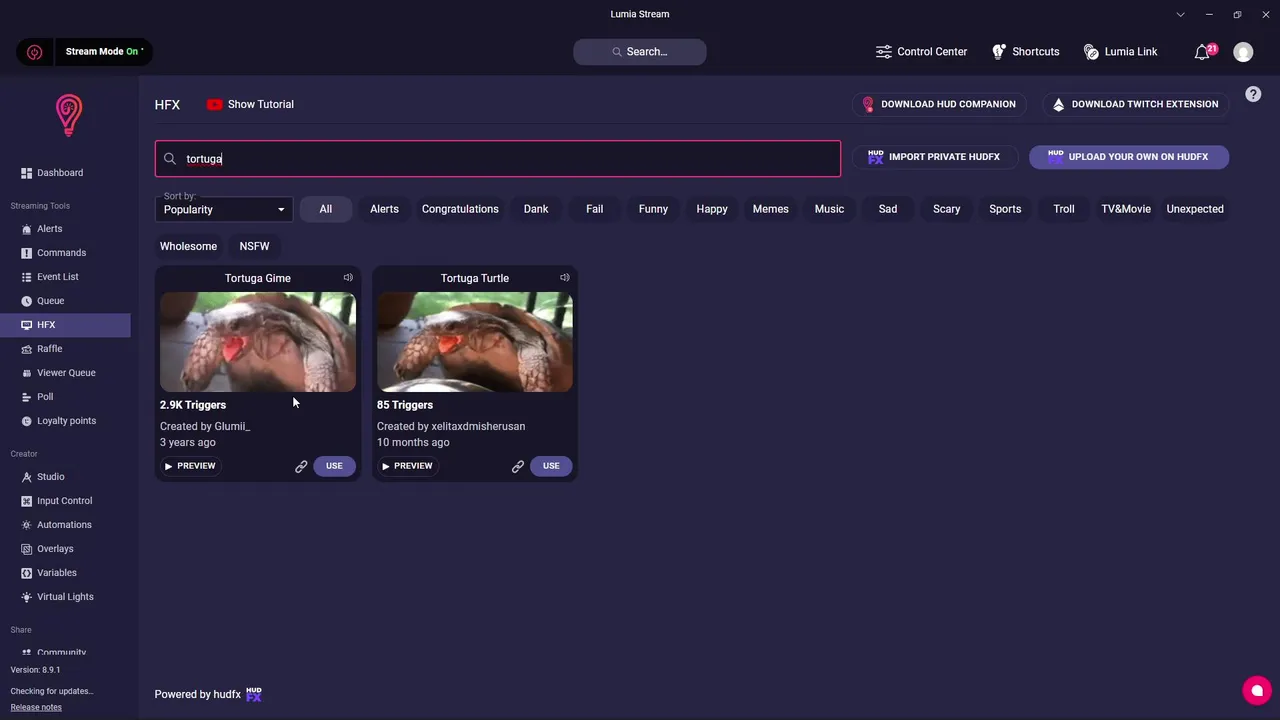Click Download Twitch Extension button

tap(1135, 104)
